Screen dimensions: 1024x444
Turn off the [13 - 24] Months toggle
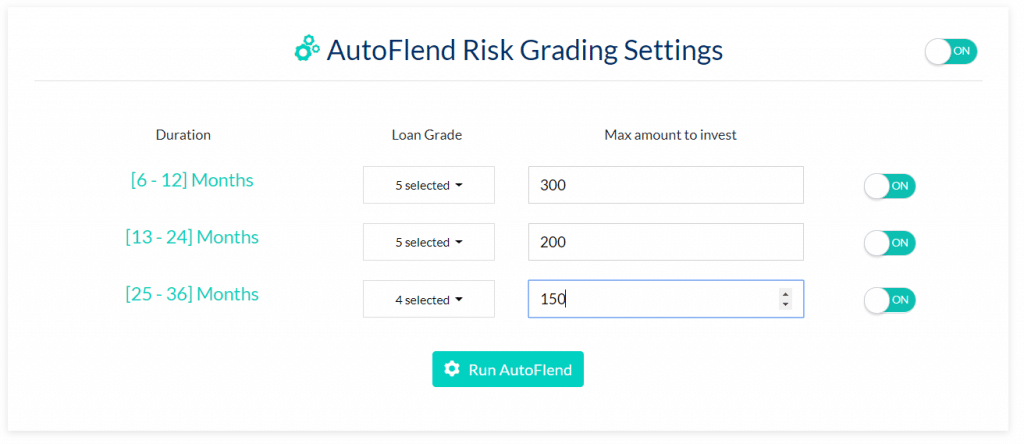(x=890, y=243)
